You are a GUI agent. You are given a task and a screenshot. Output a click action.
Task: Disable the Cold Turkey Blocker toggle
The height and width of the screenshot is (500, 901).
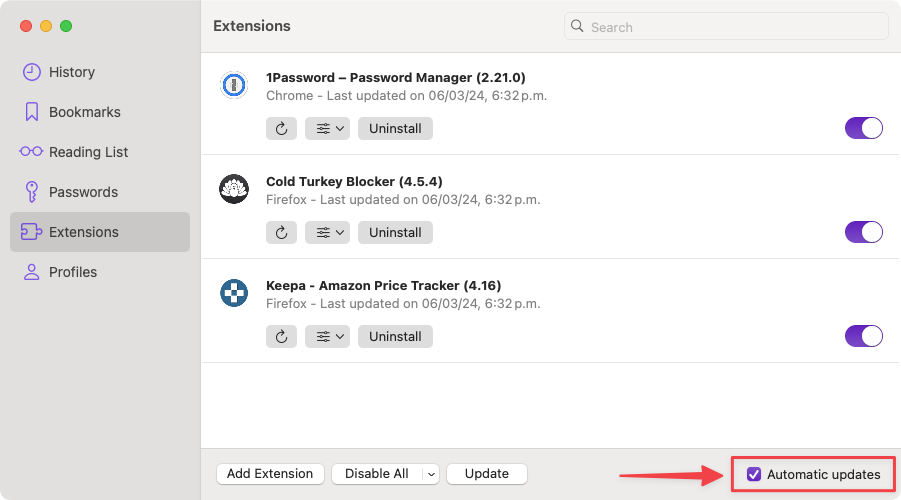tap(864, 232)
